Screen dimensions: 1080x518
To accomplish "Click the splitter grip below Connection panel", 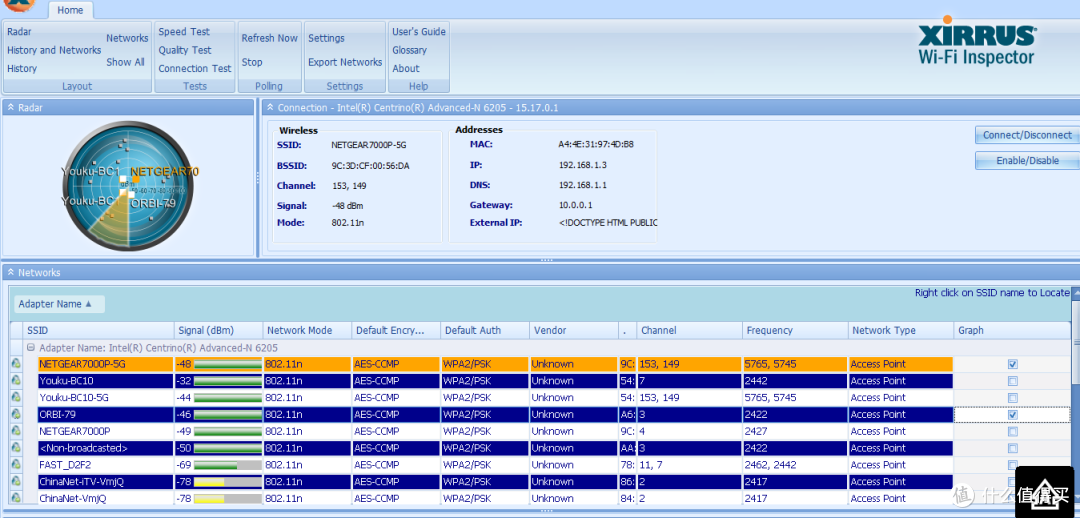I will (x=547, y=260).
